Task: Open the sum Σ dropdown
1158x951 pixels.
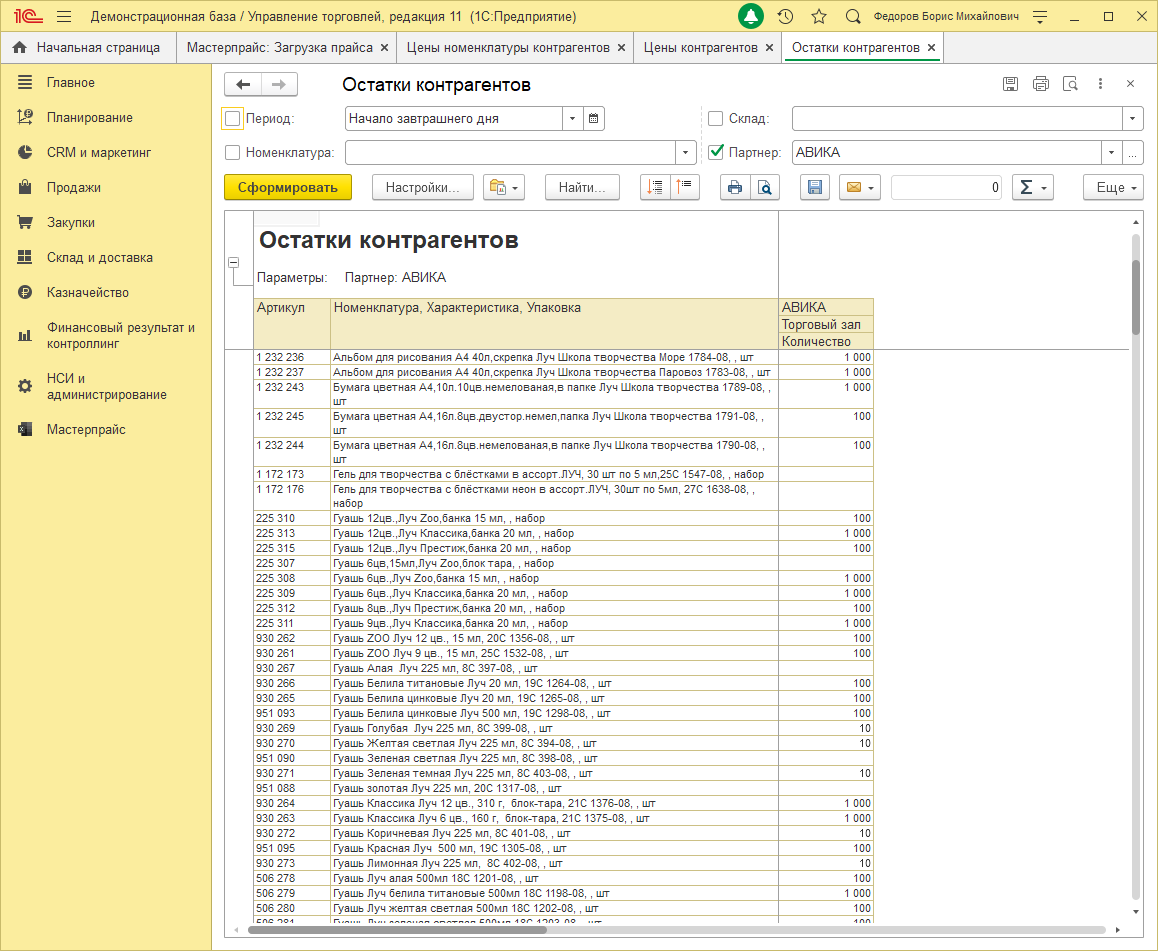Action: click(x=1032, y=187)
